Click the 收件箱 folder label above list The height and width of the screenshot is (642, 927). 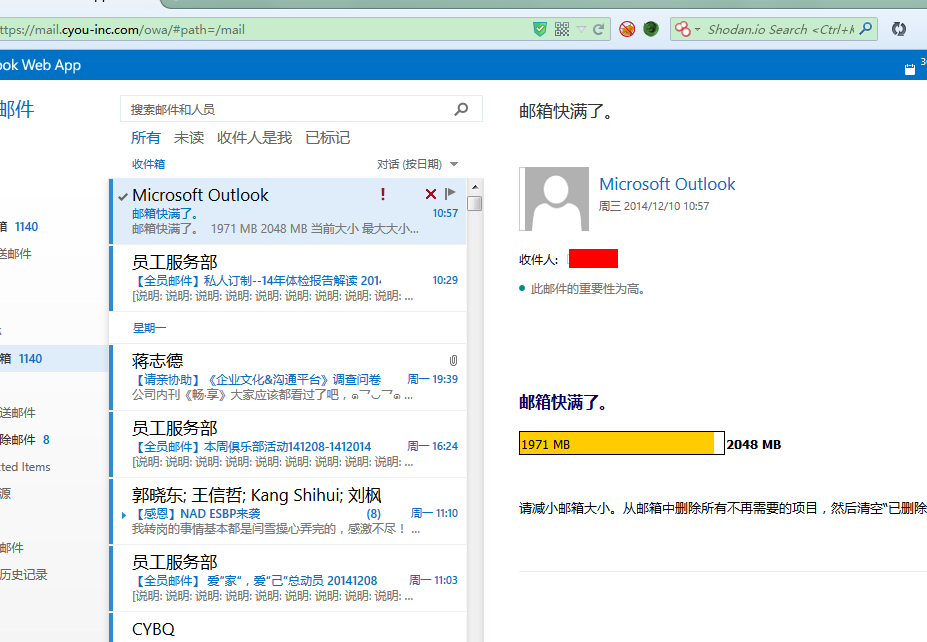point(148,164)
